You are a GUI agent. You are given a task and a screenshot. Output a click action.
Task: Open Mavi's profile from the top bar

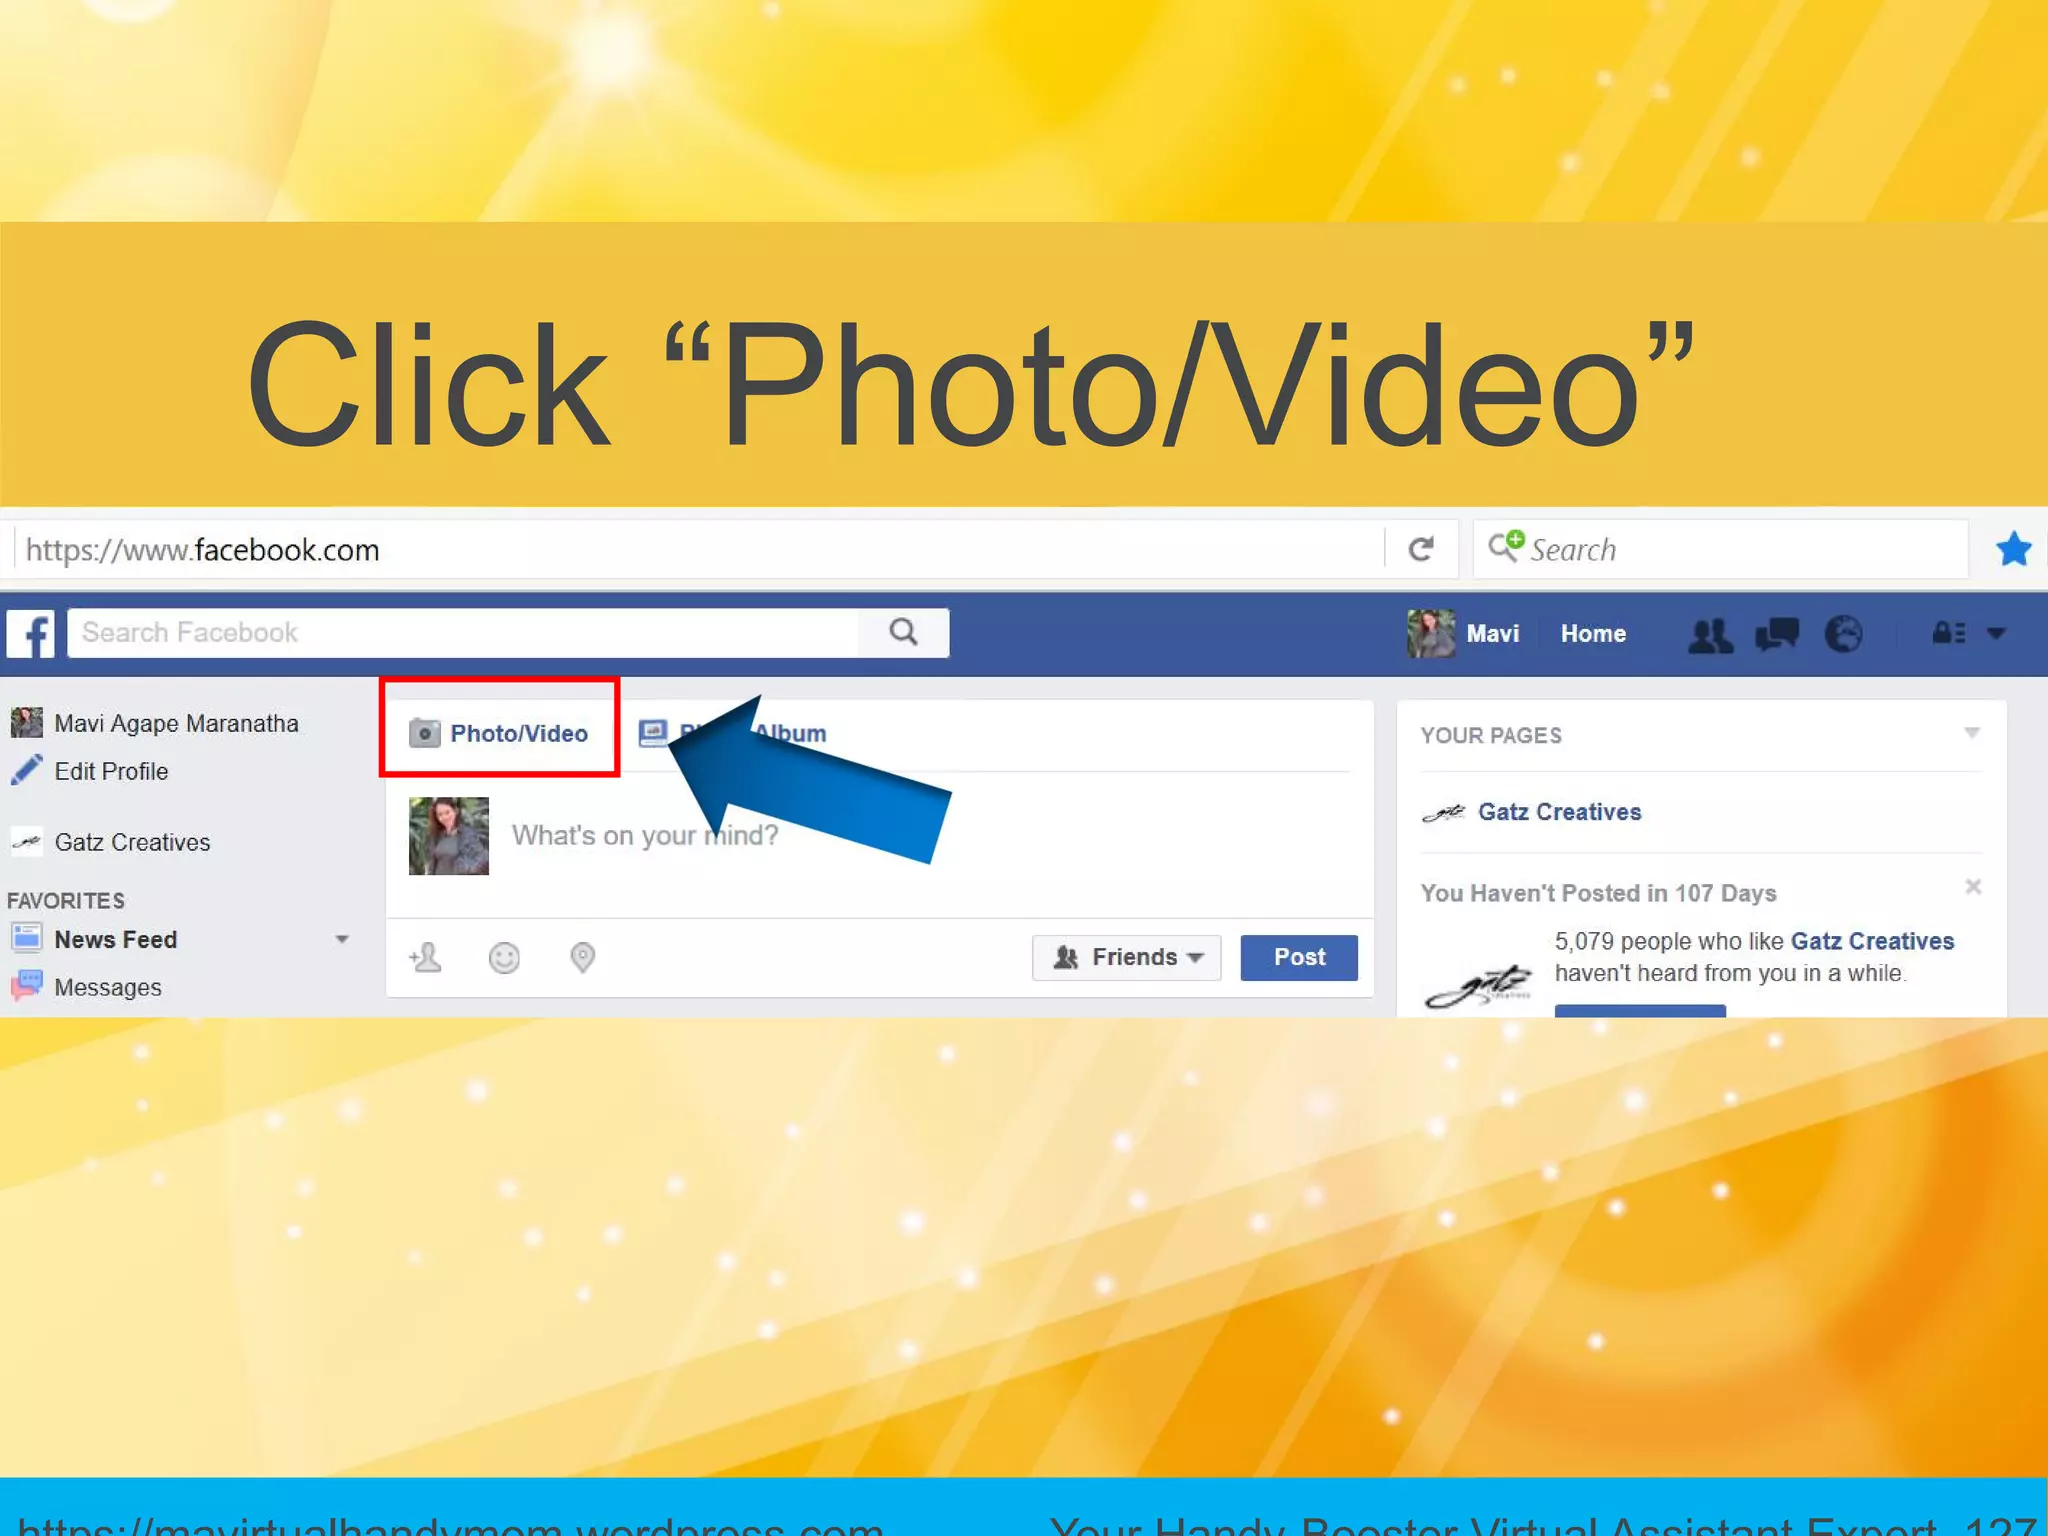(1492, 633)
